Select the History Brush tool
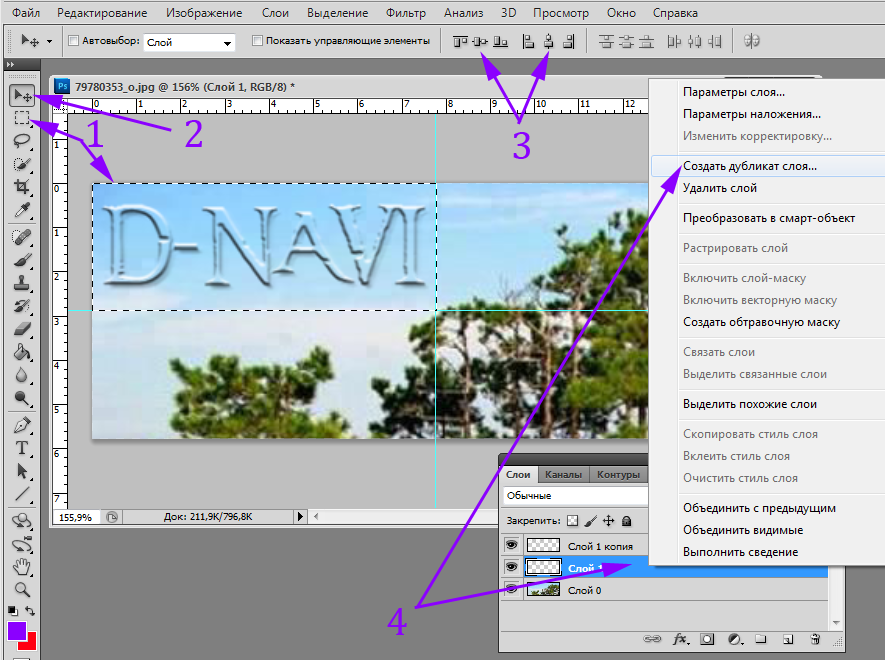 coord(22,306)
